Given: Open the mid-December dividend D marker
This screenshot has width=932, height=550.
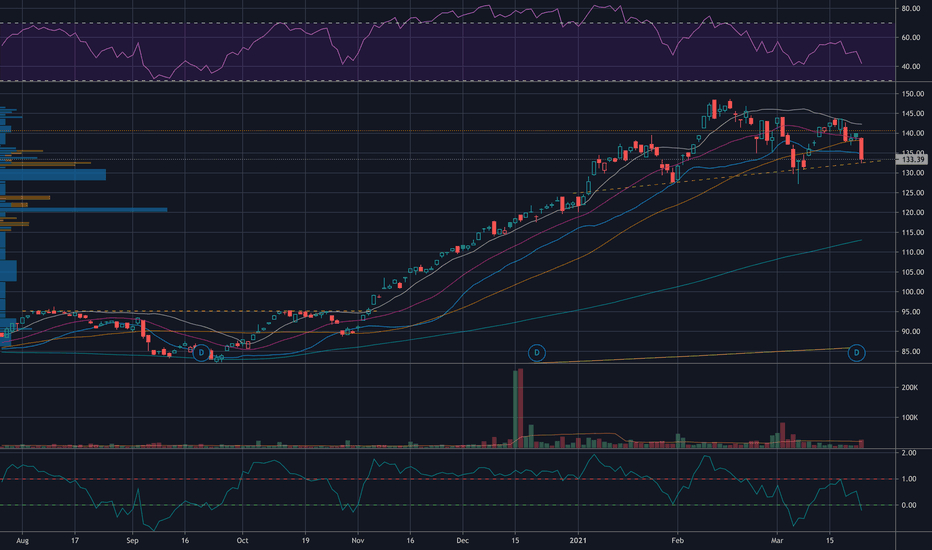Looking at the screenshot, I should click(537, 353).
